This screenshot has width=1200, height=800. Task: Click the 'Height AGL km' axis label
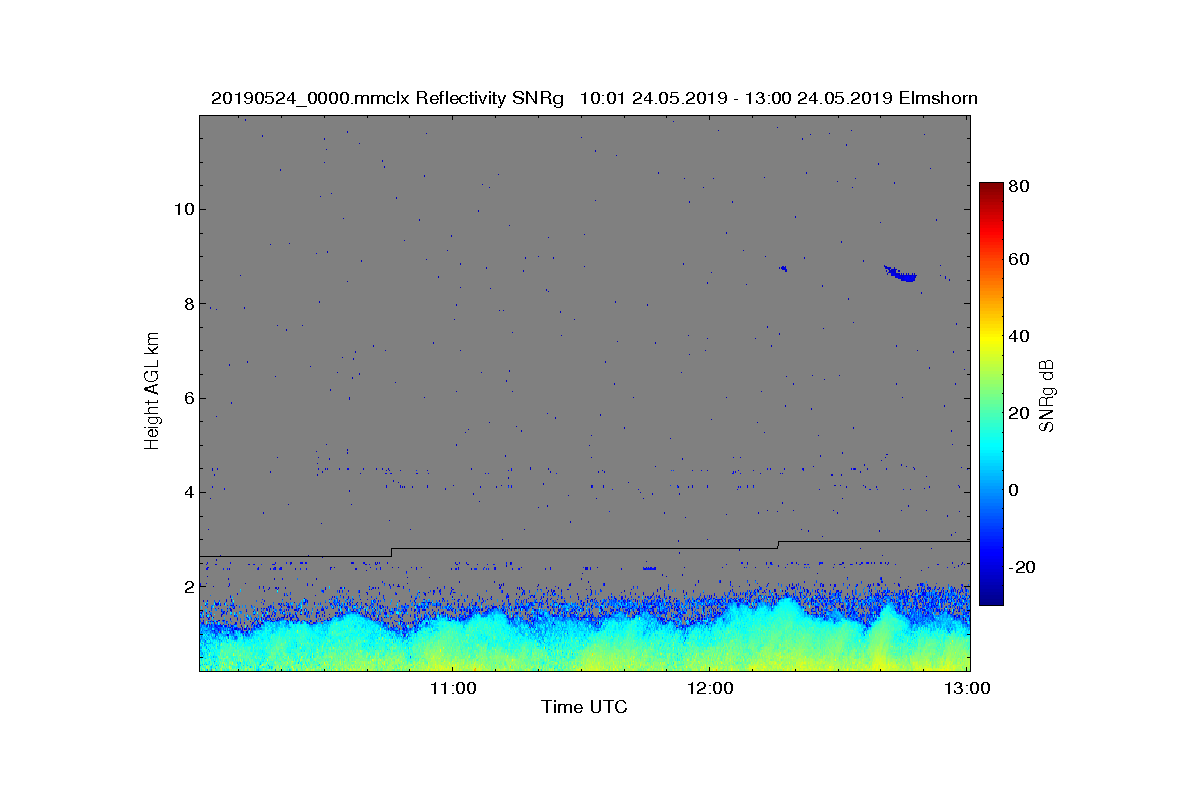point(152,392)
